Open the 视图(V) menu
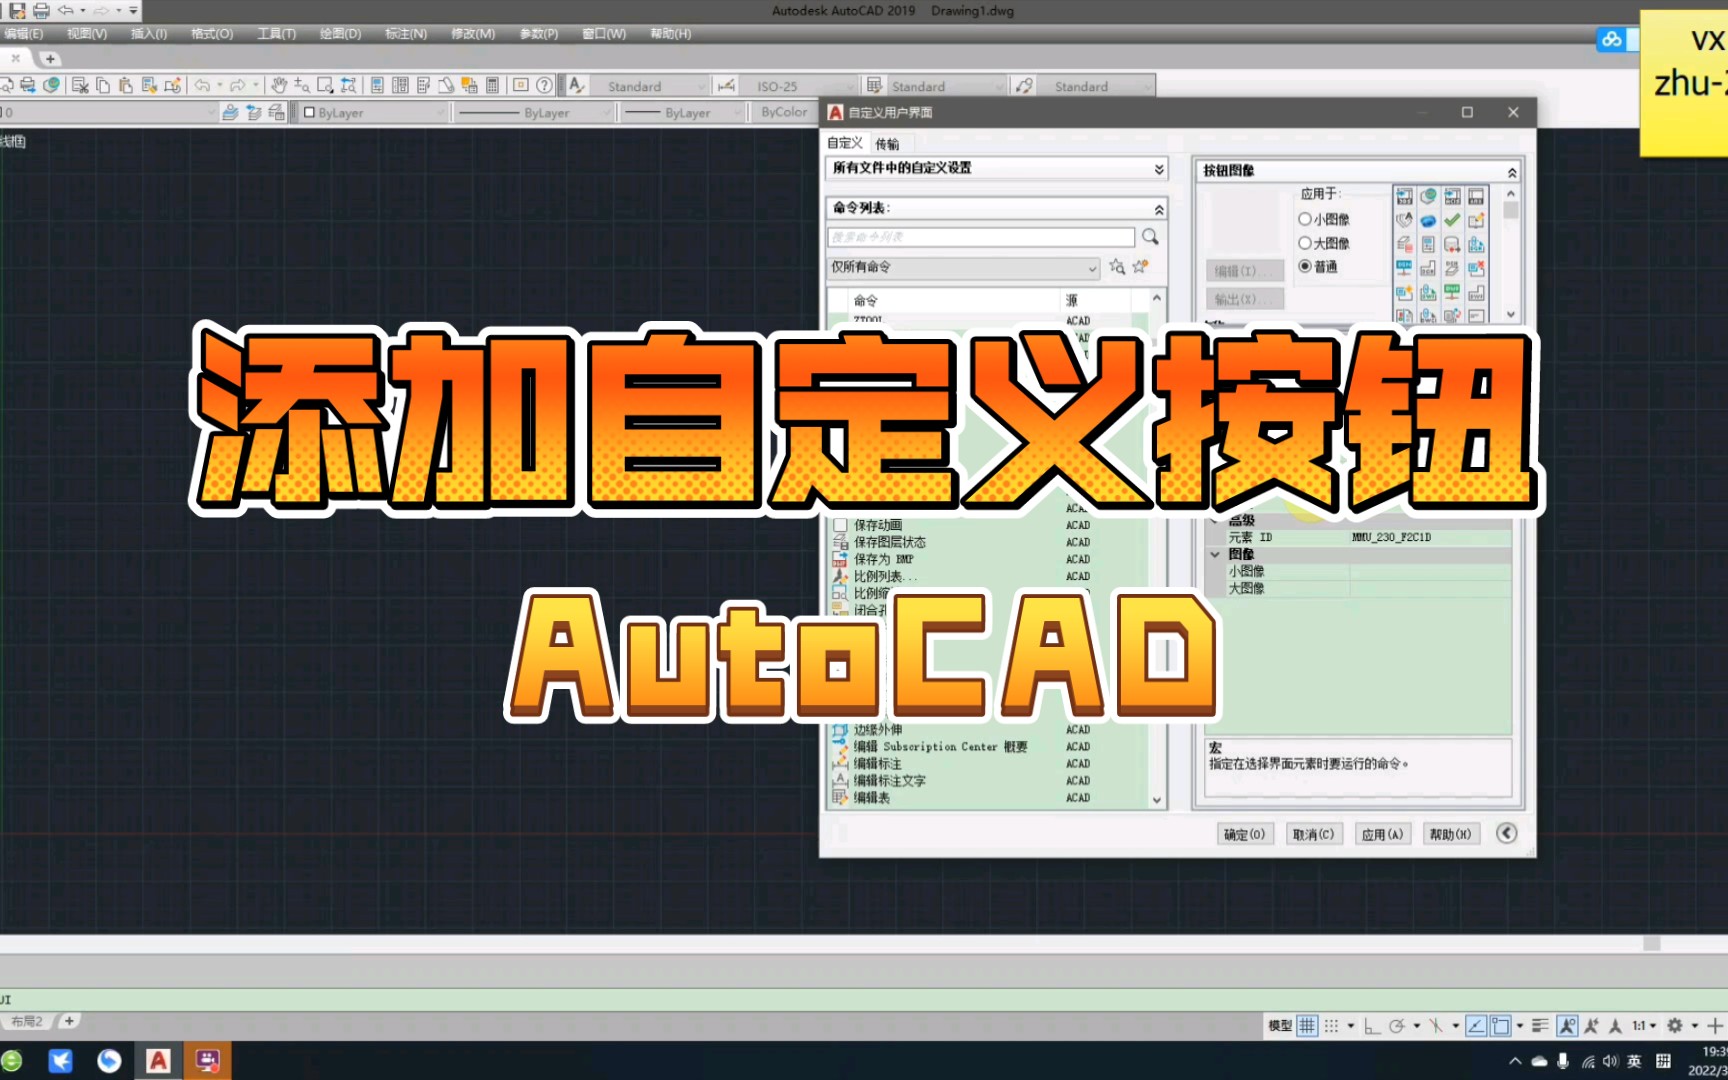This screenshot has width=1728, height=1080. coord(87,33)
